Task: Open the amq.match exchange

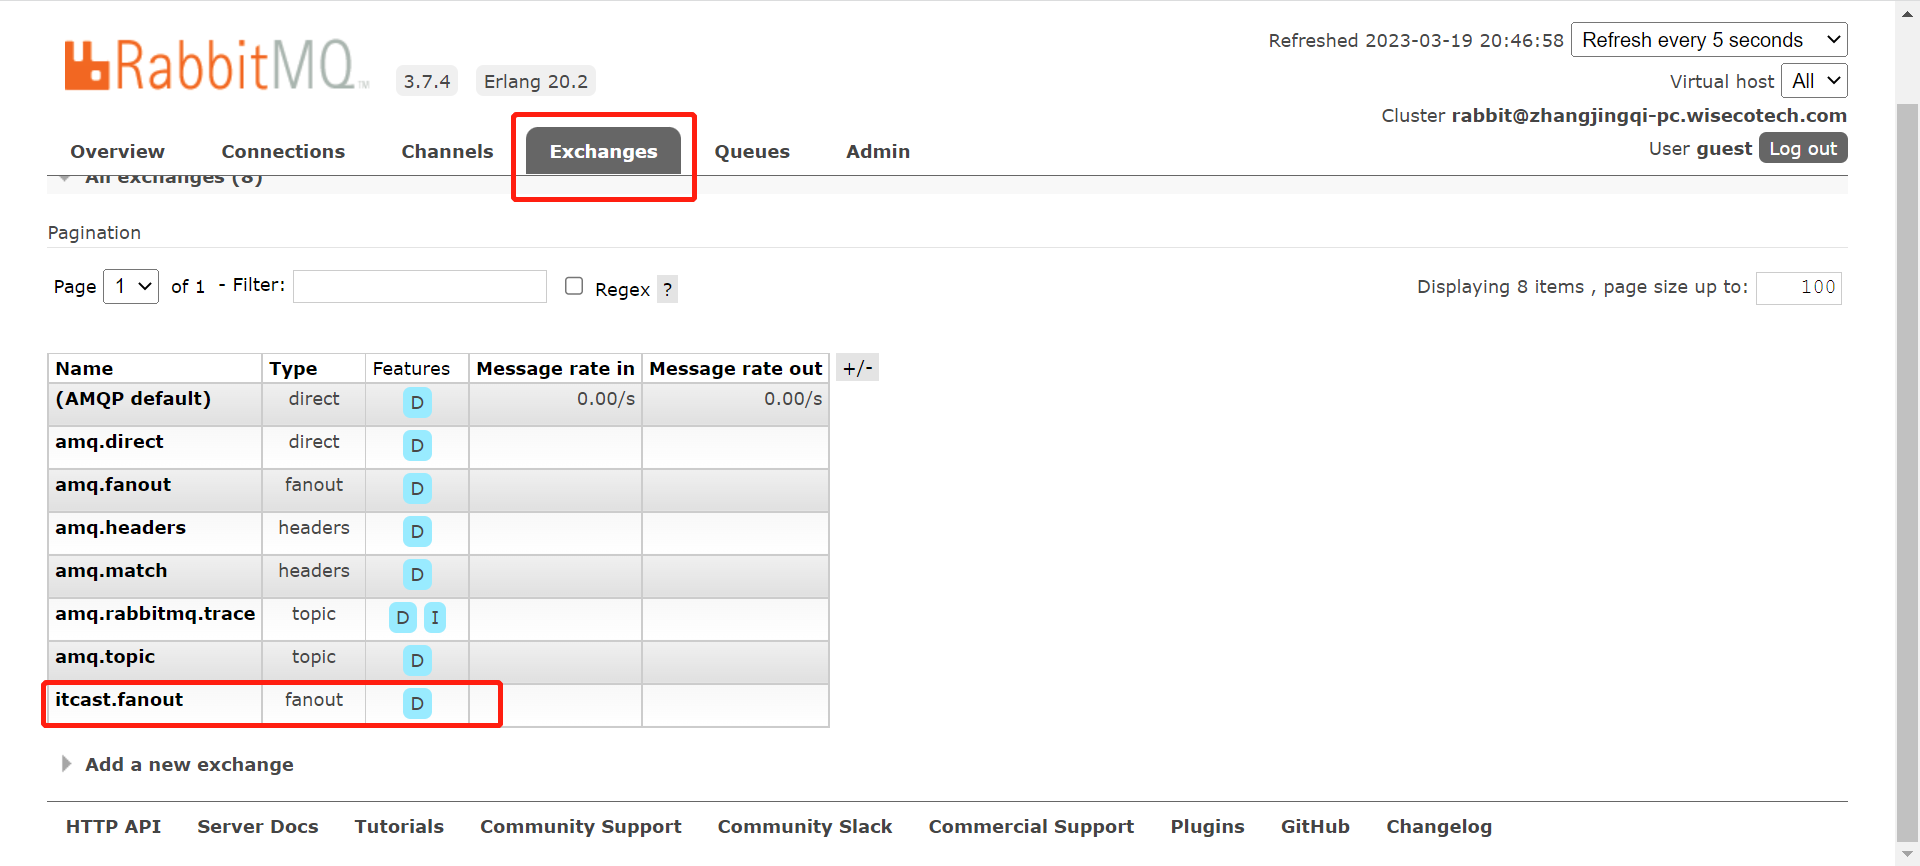Action: (x=111, y=570)
